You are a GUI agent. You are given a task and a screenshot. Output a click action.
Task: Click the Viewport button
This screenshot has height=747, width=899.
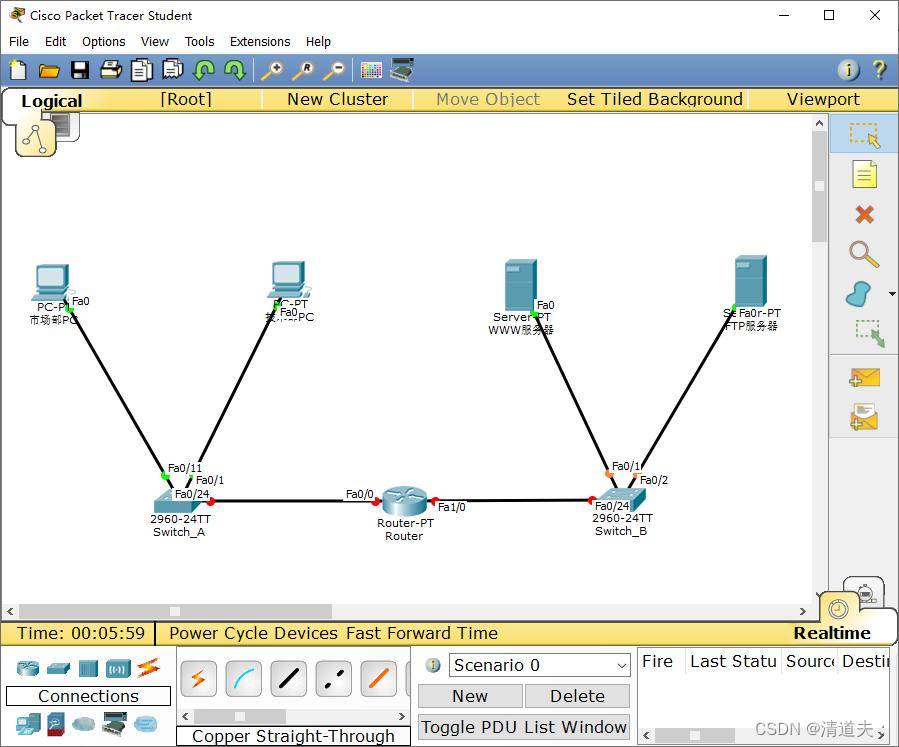coord(823,99)
